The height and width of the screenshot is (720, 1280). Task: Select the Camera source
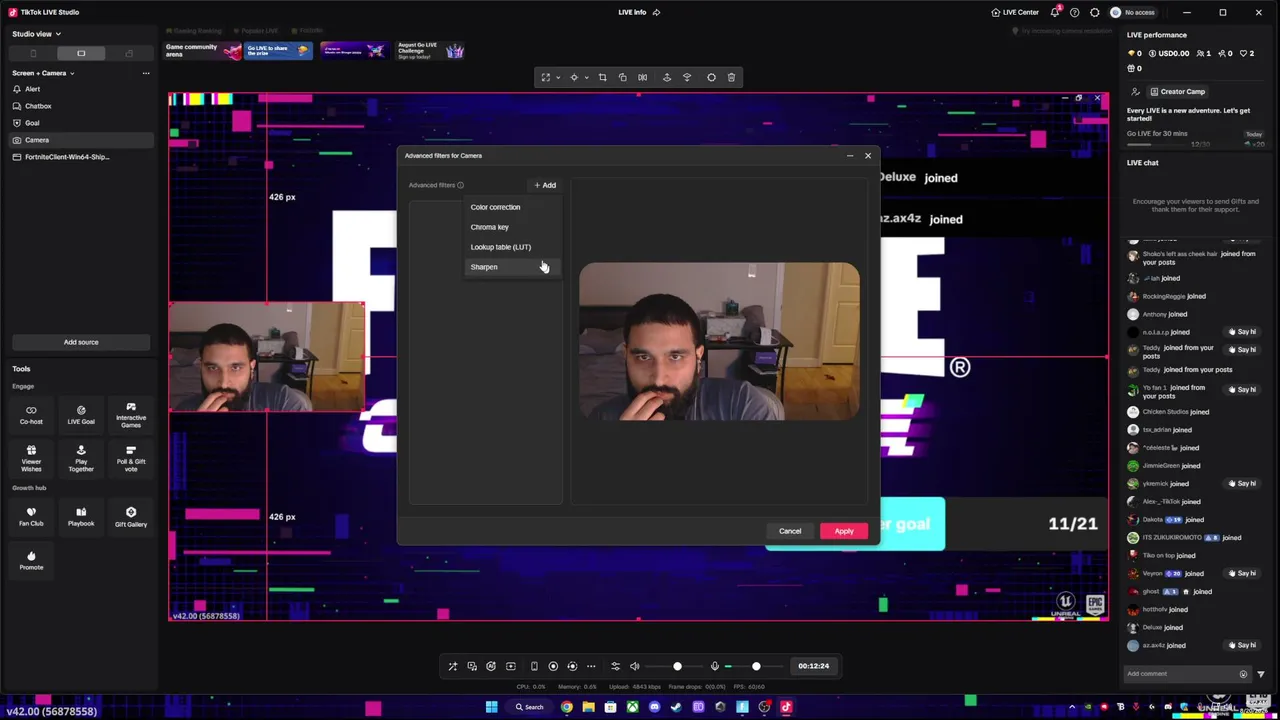pos(81,140)
